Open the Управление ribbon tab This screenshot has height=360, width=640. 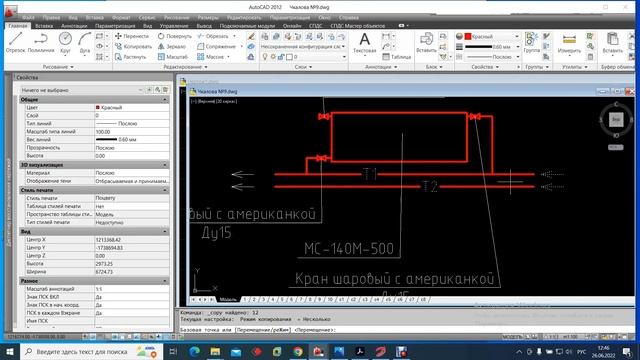coord(174,26)
